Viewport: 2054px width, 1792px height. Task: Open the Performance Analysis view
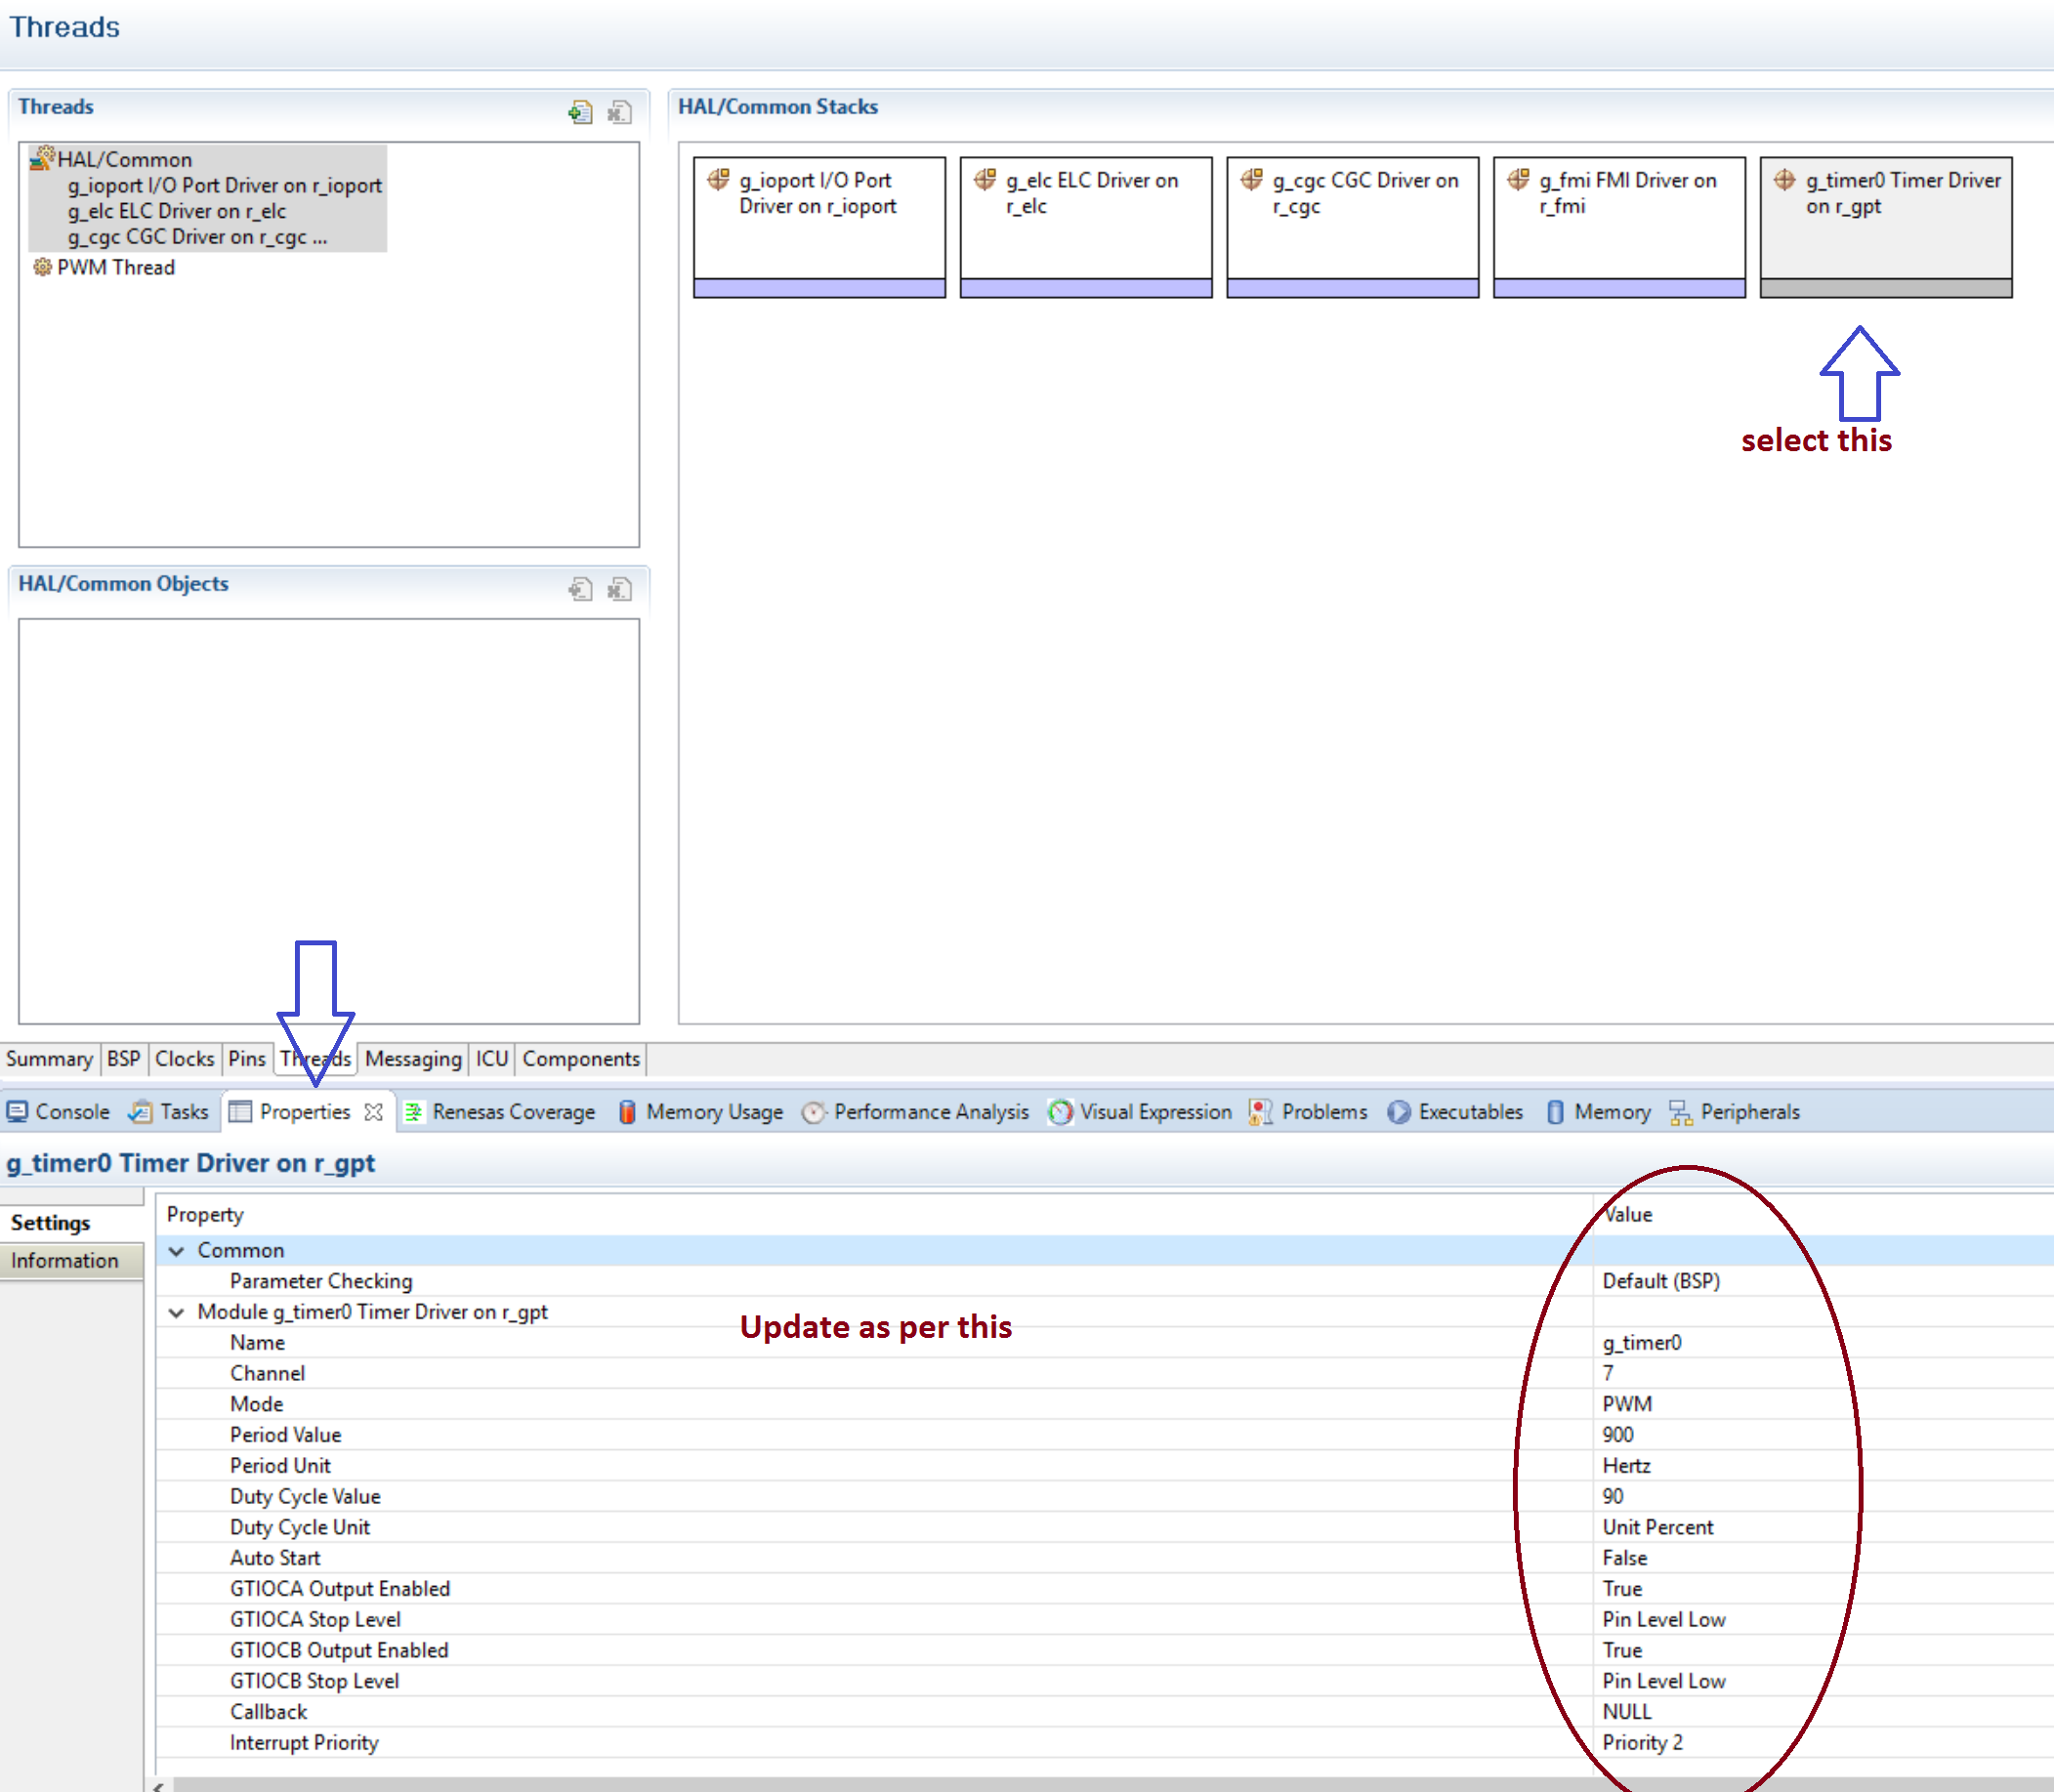tap(930, 1111)
